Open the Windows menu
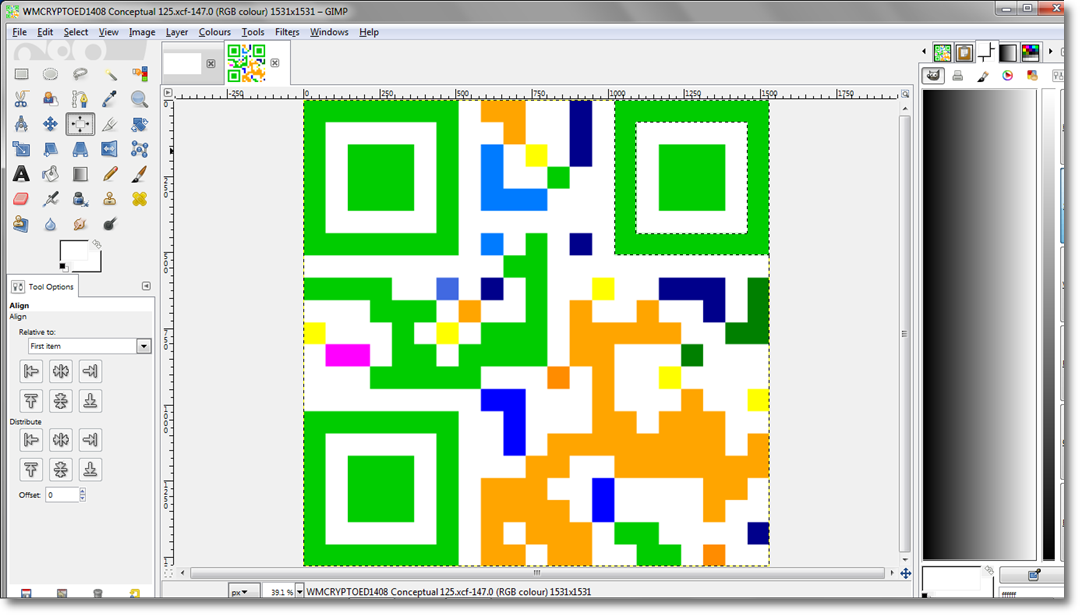The height and width of the screenshot is (615, 1080). (x=329, y=32)
